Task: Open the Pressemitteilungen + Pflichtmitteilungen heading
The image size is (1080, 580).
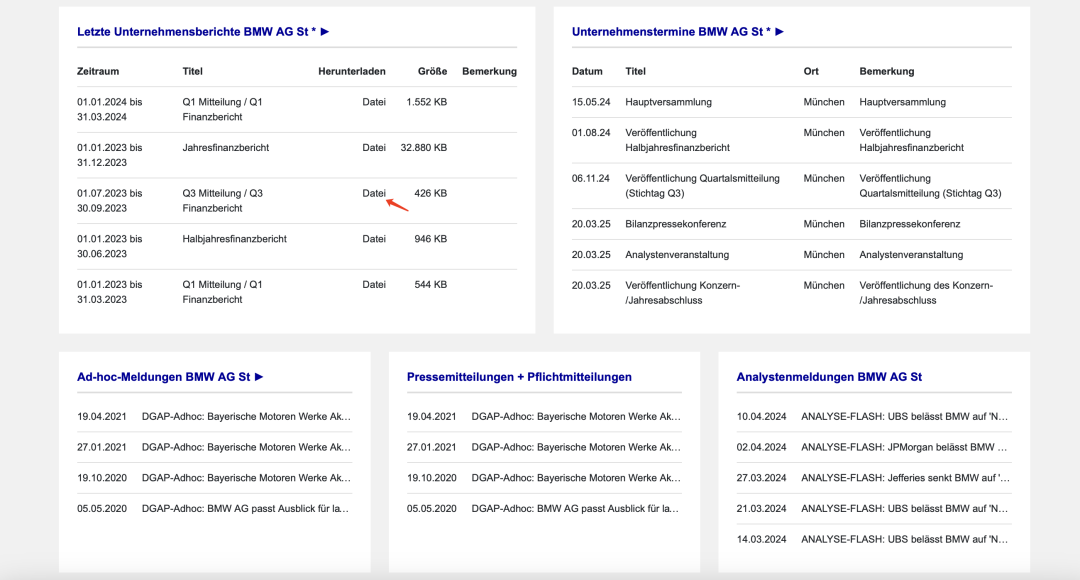Action: tap(519, 377)
